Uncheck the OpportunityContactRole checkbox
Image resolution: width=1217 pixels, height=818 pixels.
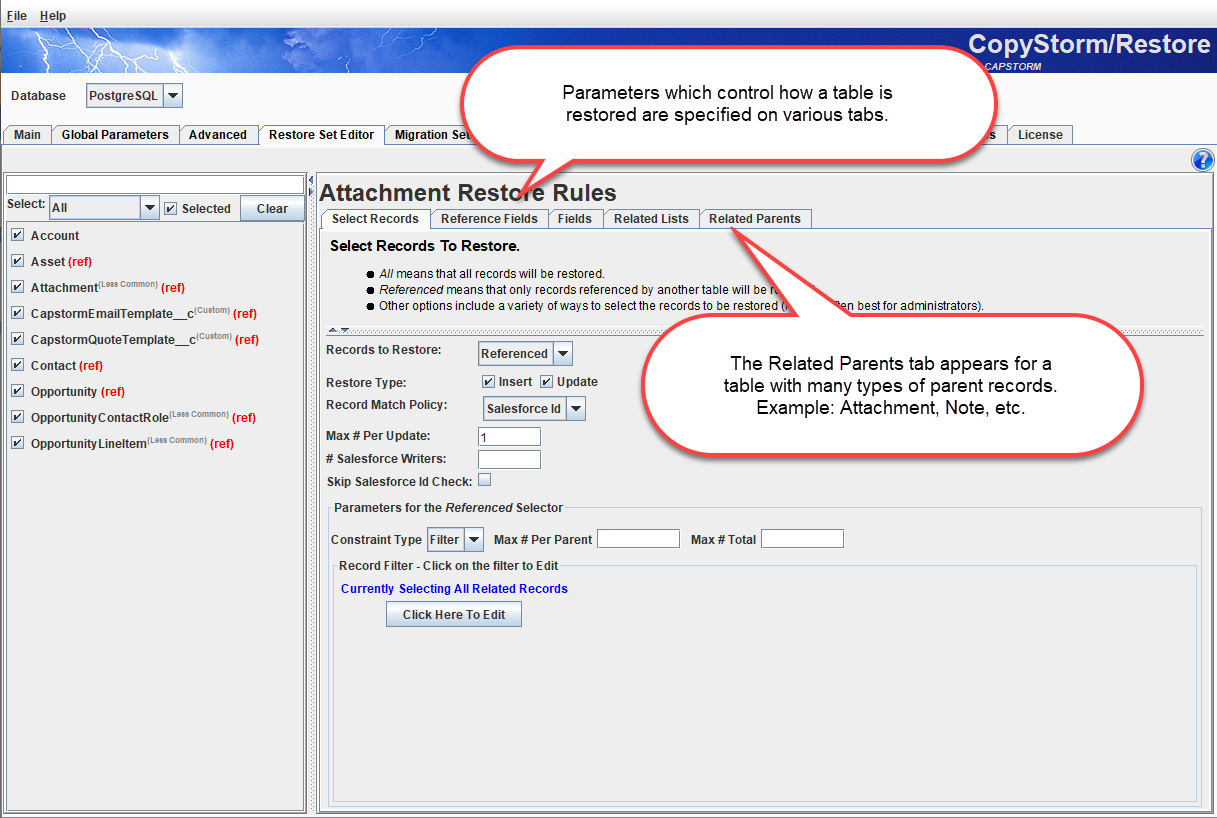click(x=17, y=417)
